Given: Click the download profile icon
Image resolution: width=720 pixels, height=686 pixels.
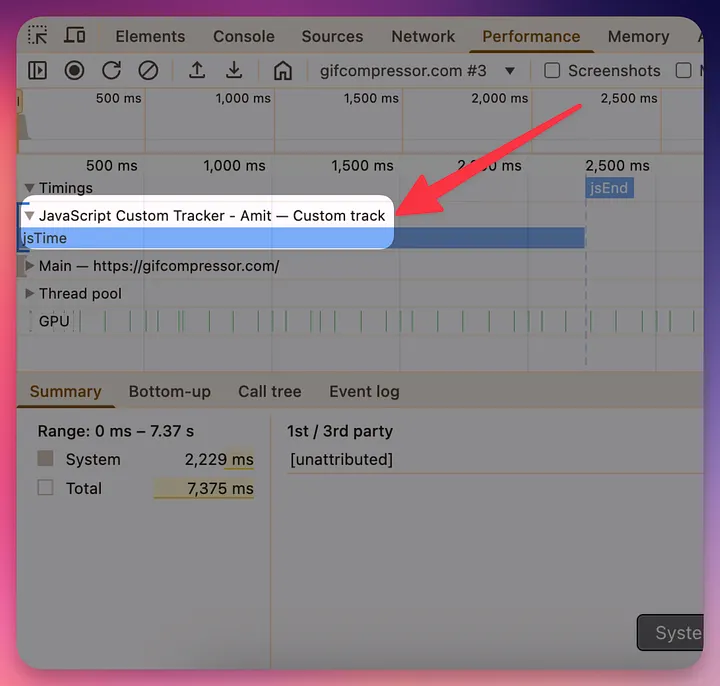Looking at the screenshot, I should click(234, 71).
